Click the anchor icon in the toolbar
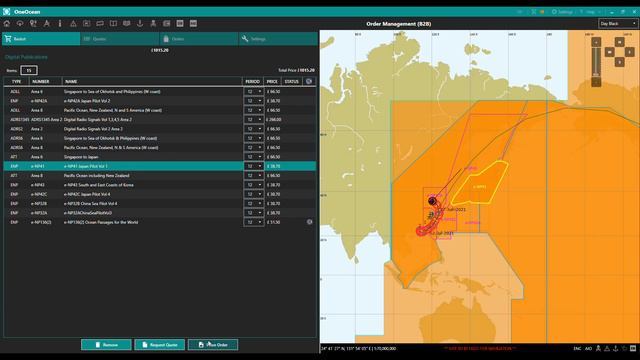 (x=140, y=24)
